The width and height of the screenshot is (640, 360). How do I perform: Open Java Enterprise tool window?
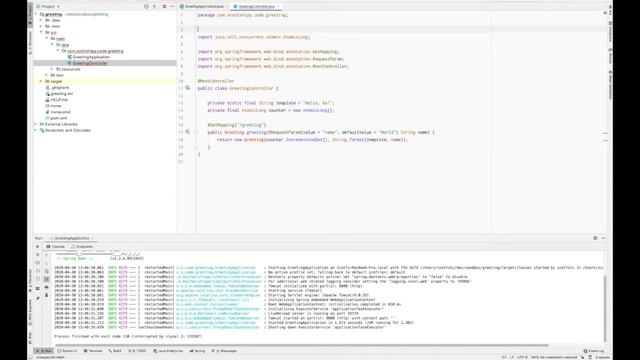(x=168, y=351)
